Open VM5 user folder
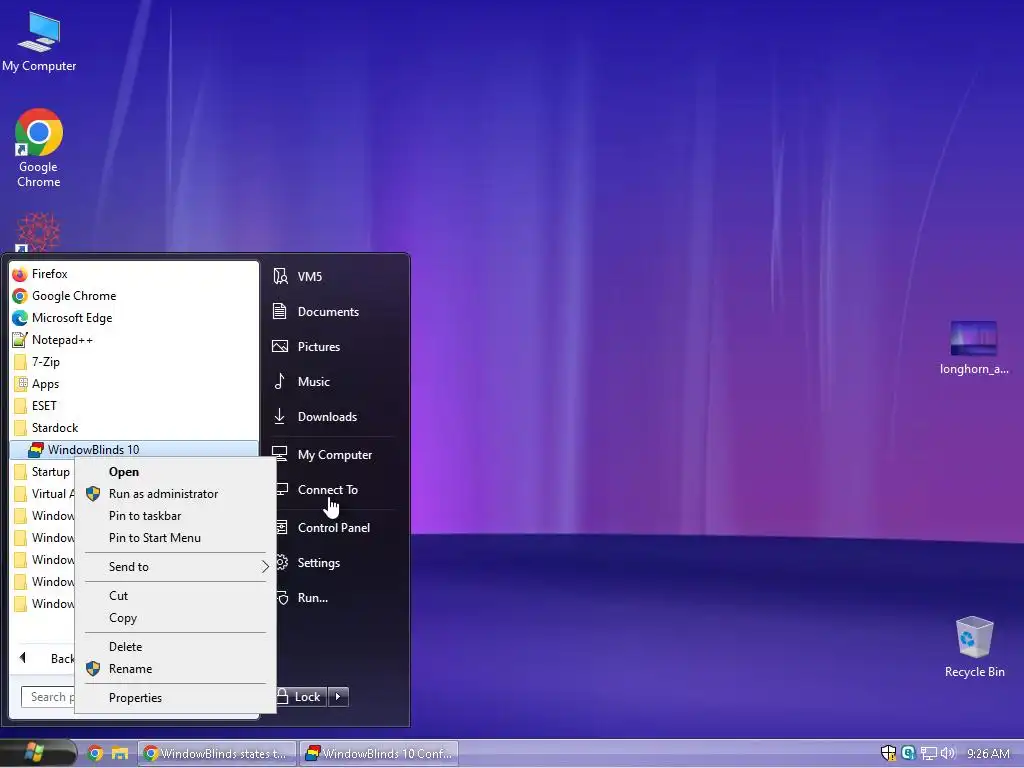The height and width of the screenshot is (768, 1024). click(334, 276)
